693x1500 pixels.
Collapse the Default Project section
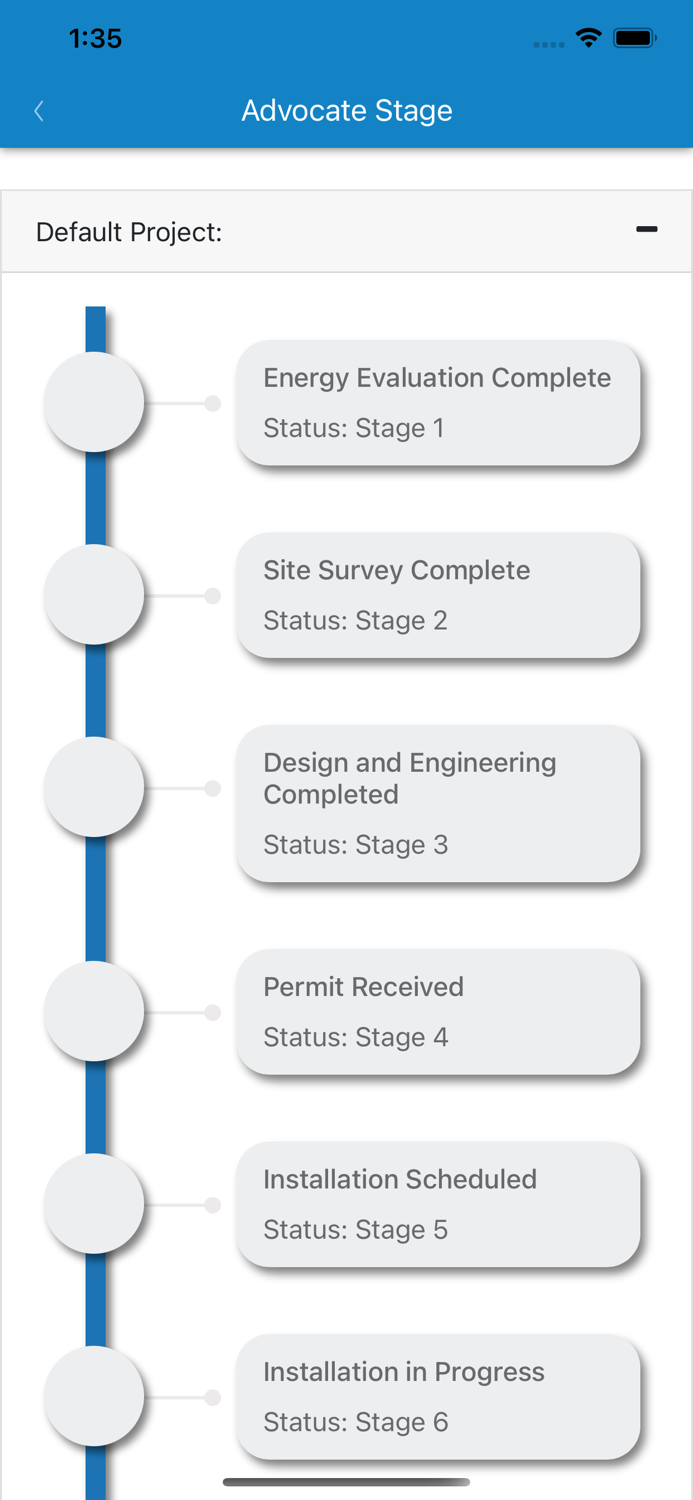click(x=647, y=230)
